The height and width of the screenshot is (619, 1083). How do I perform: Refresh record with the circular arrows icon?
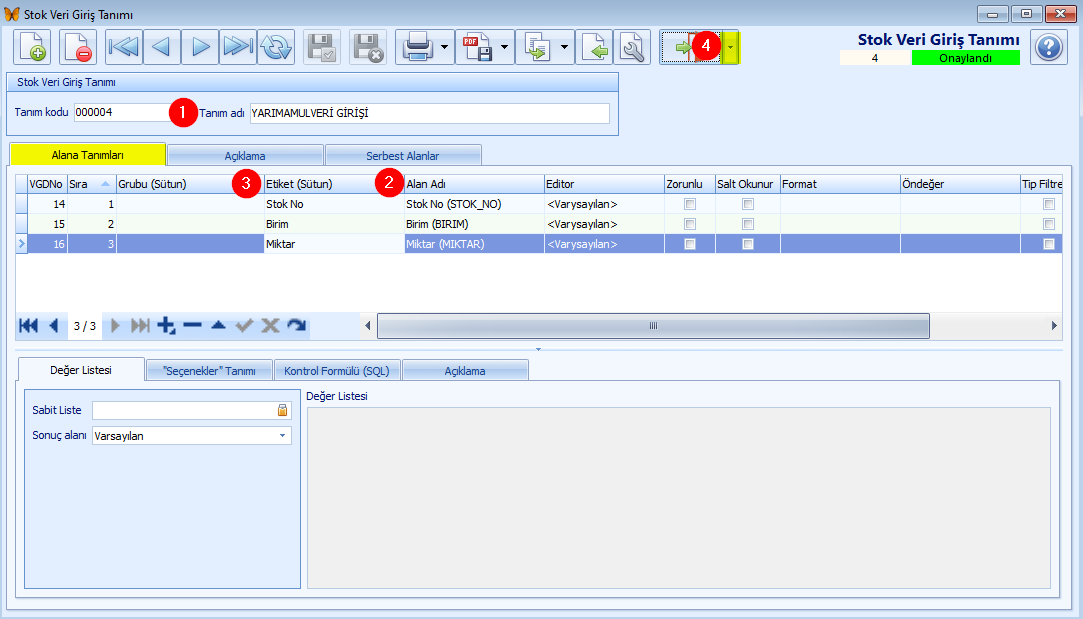coord(276,47)
